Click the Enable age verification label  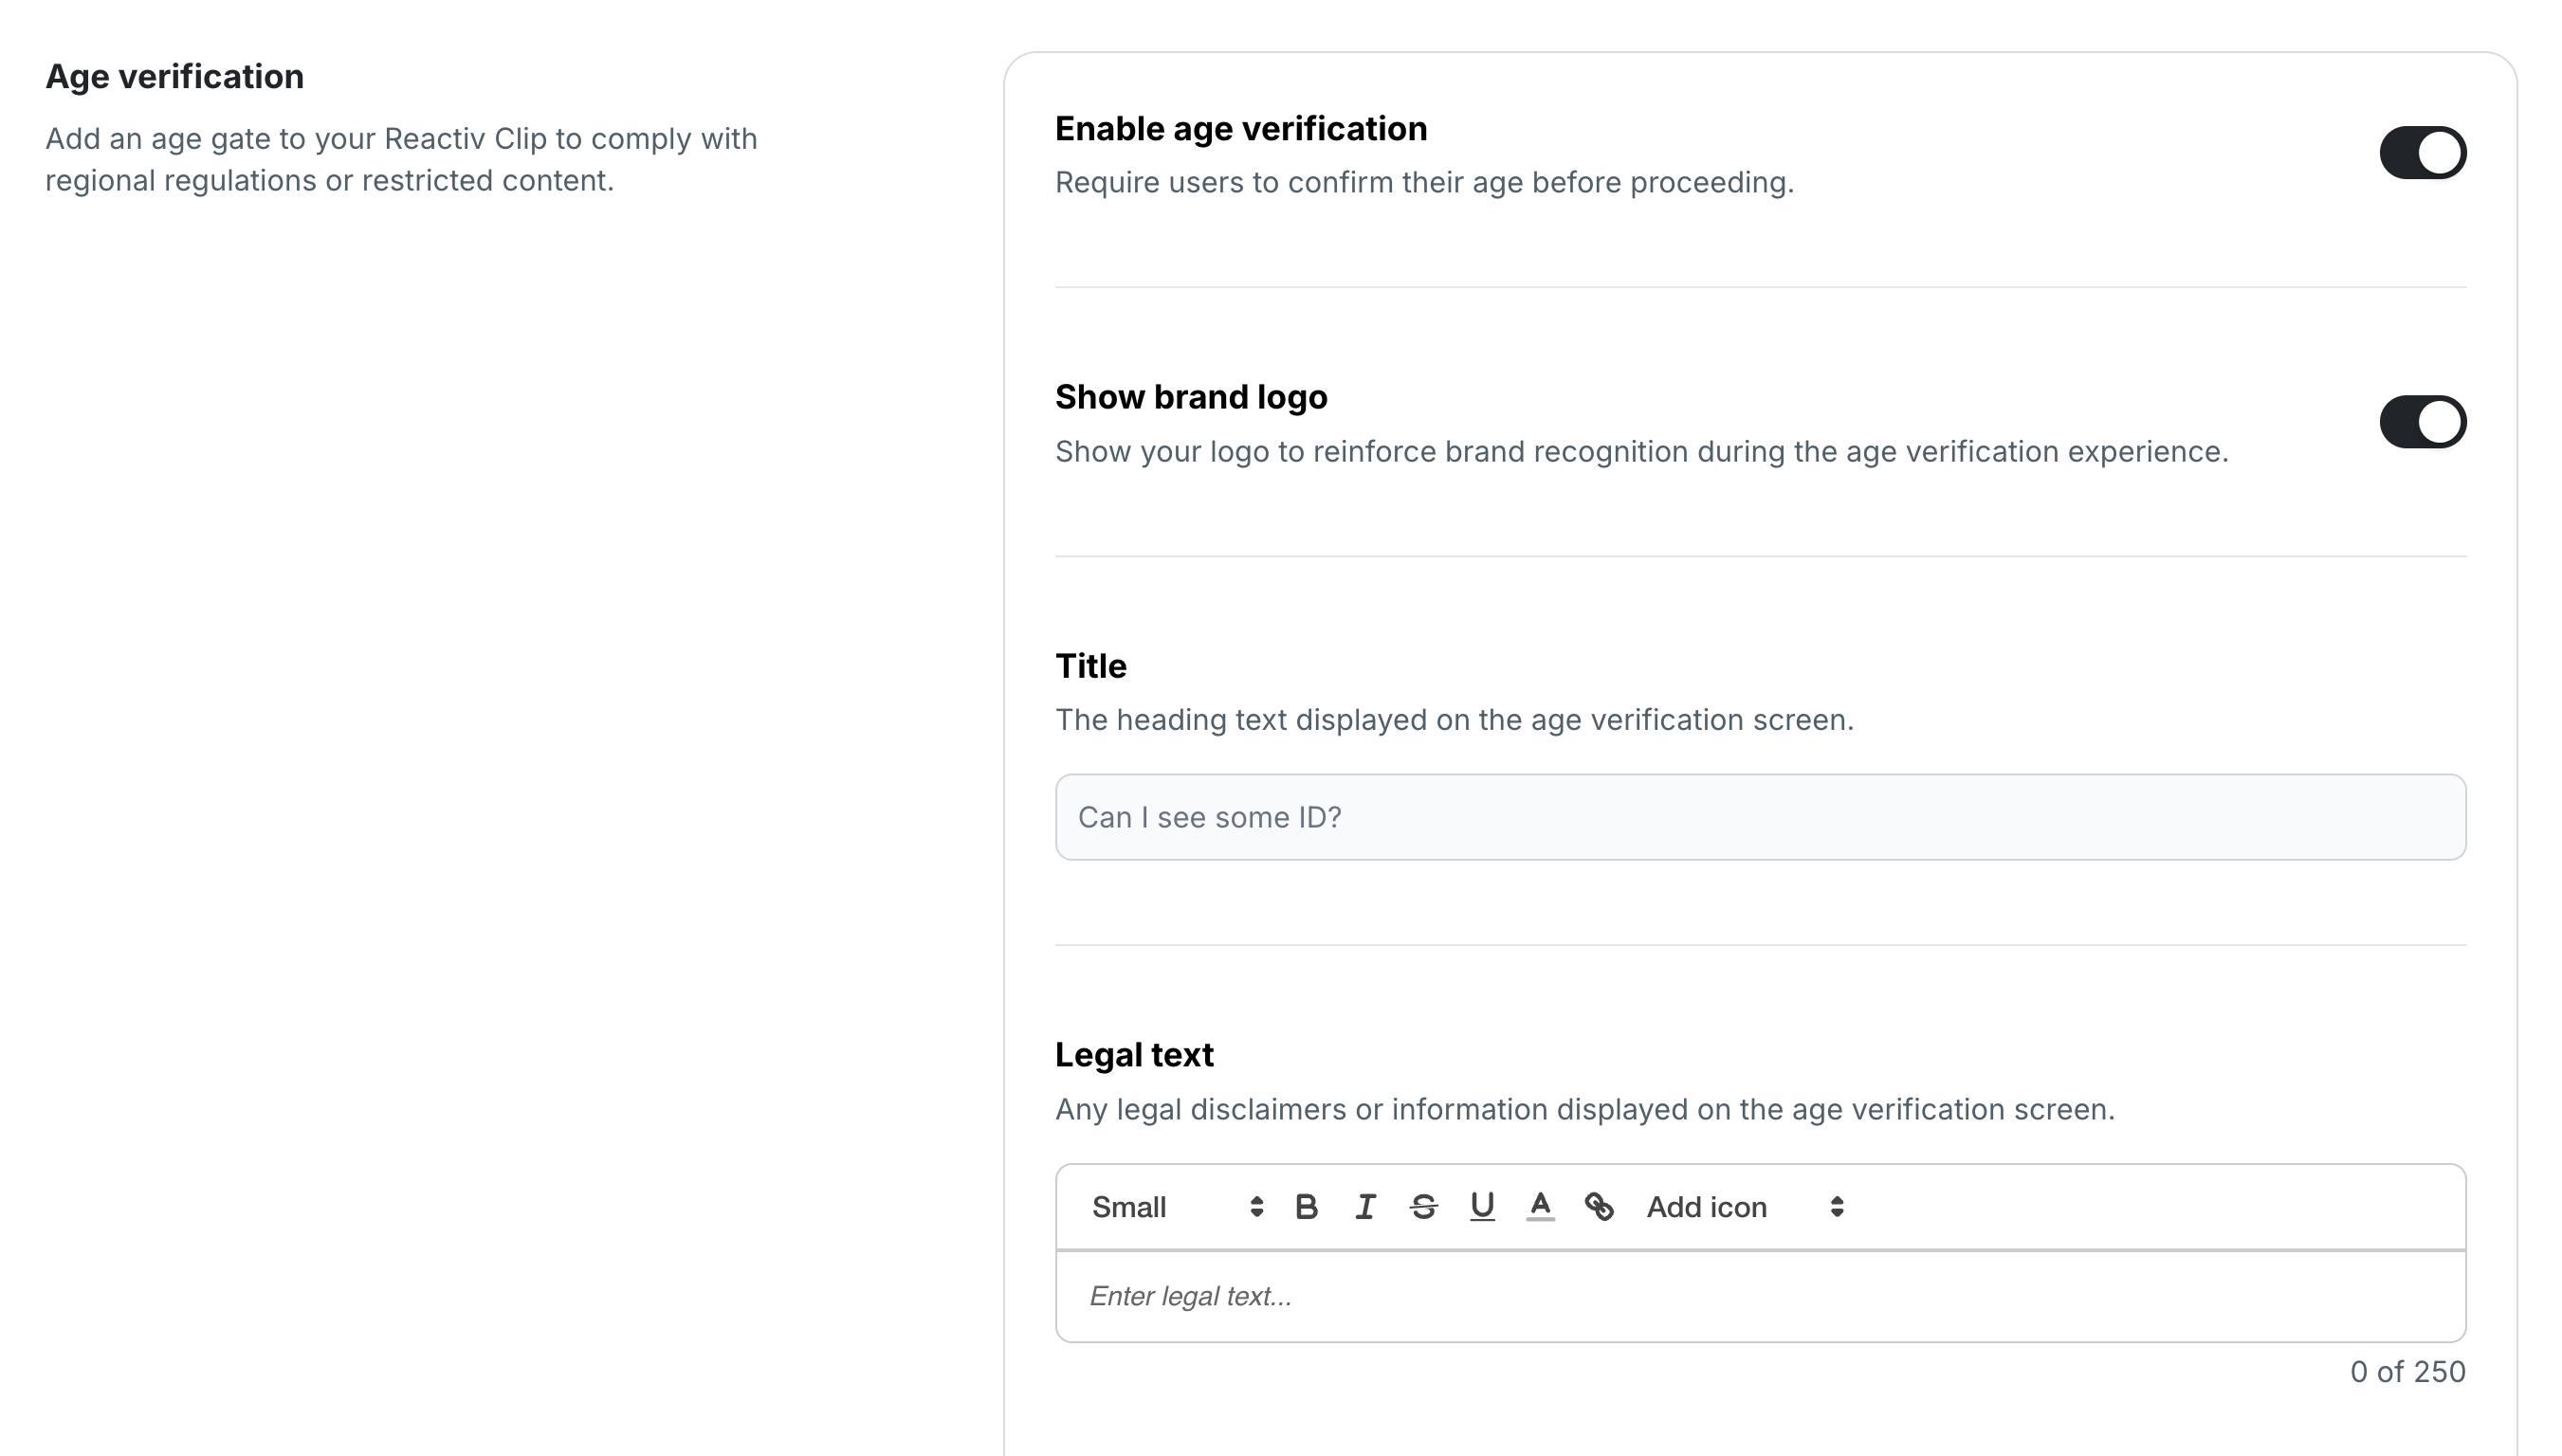[1241, 129]
